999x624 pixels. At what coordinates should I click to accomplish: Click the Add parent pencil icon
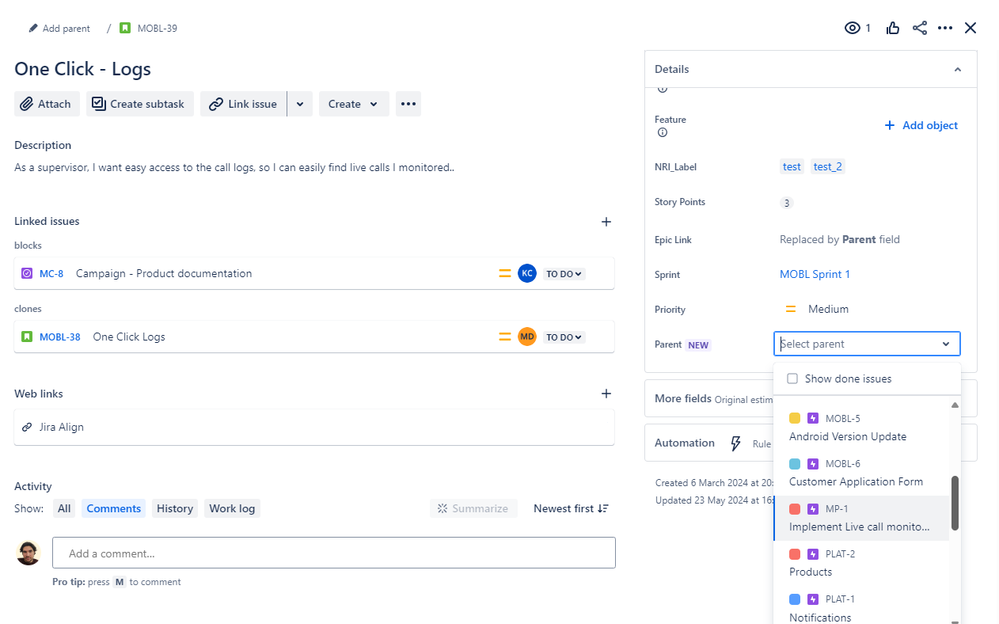coord(33,28)
